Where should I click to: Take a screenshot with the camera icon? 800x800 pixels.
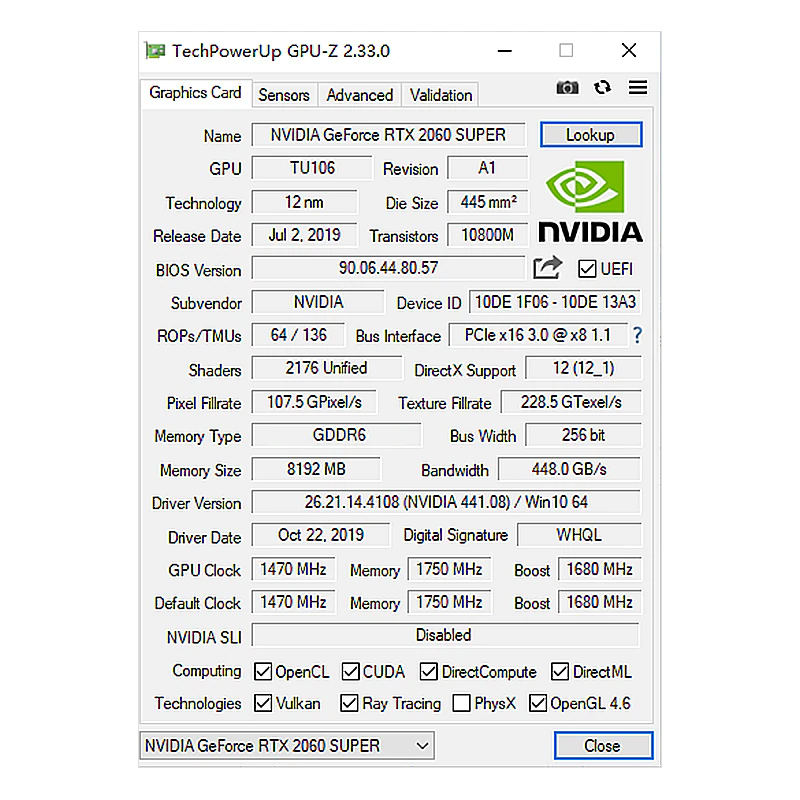click(x=567, y=88)
